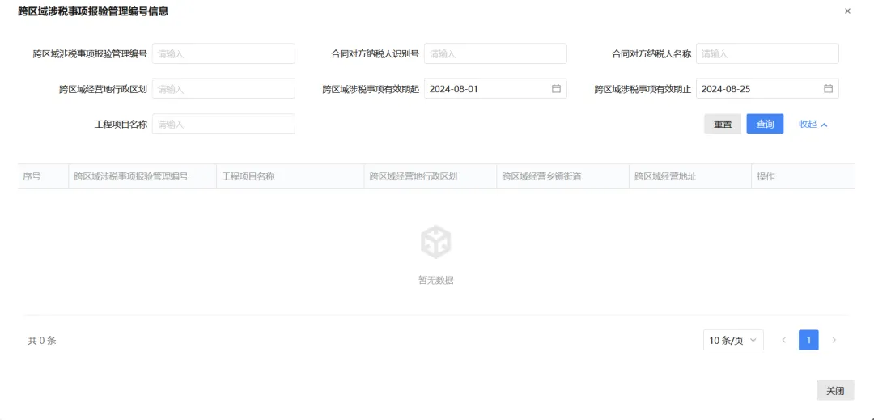Click the 合同对方纳税人识别号 input field
874x420 pixels.
495,54
